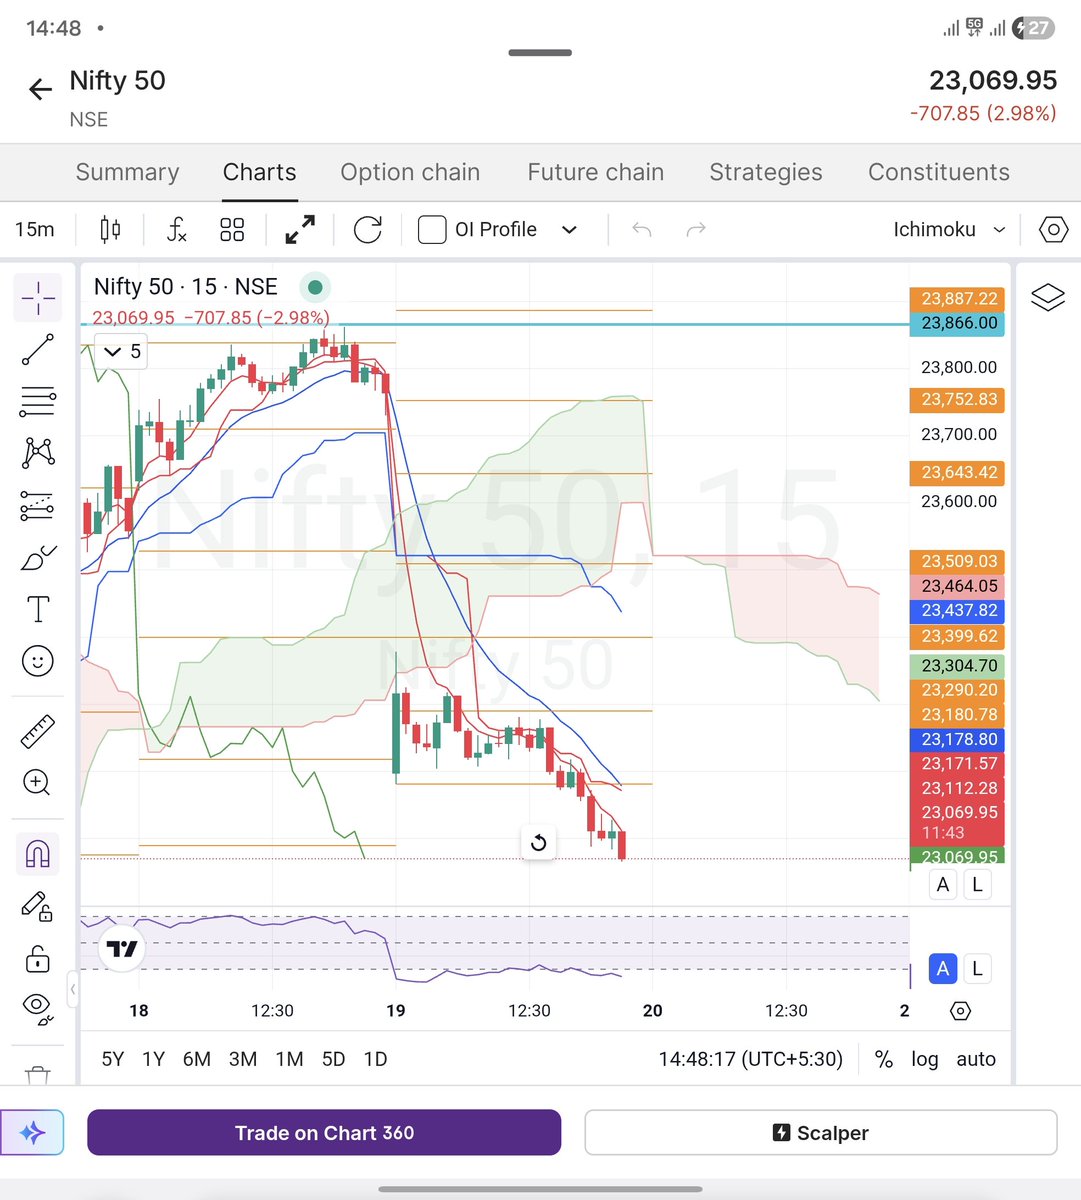Screen dimensions: 1081x1200
Task: Click the 23,866.00 teal price label
Action: click(957, 323)
